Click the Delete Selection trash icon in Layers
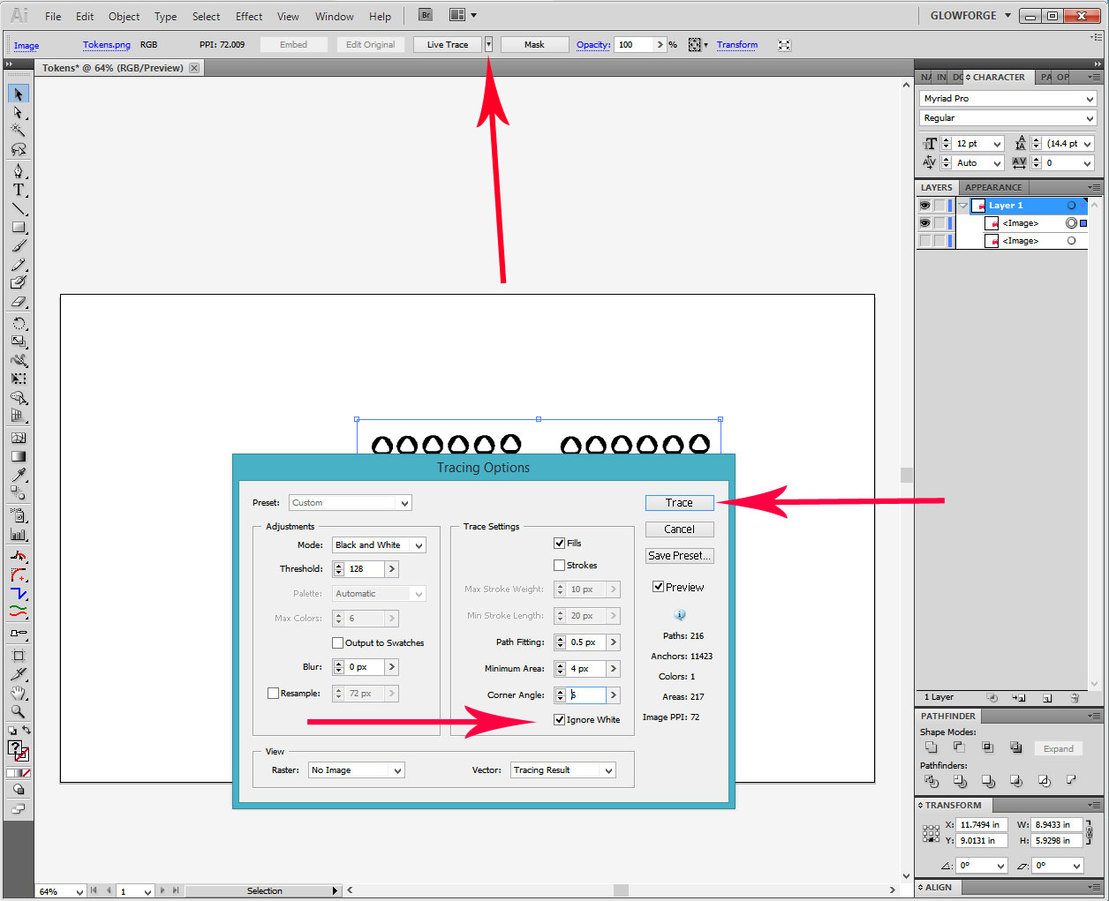The width and height of the screenshot is (1109, 901). [1074, 697]
